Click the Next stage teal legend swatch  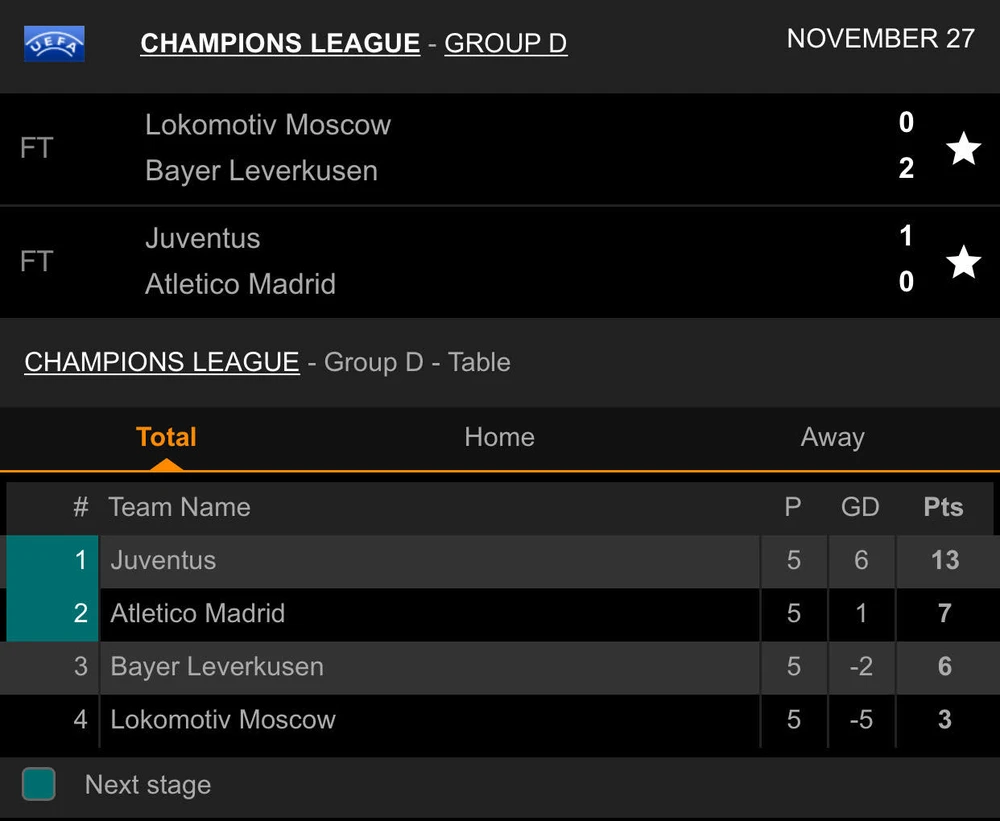pos(39,785)
